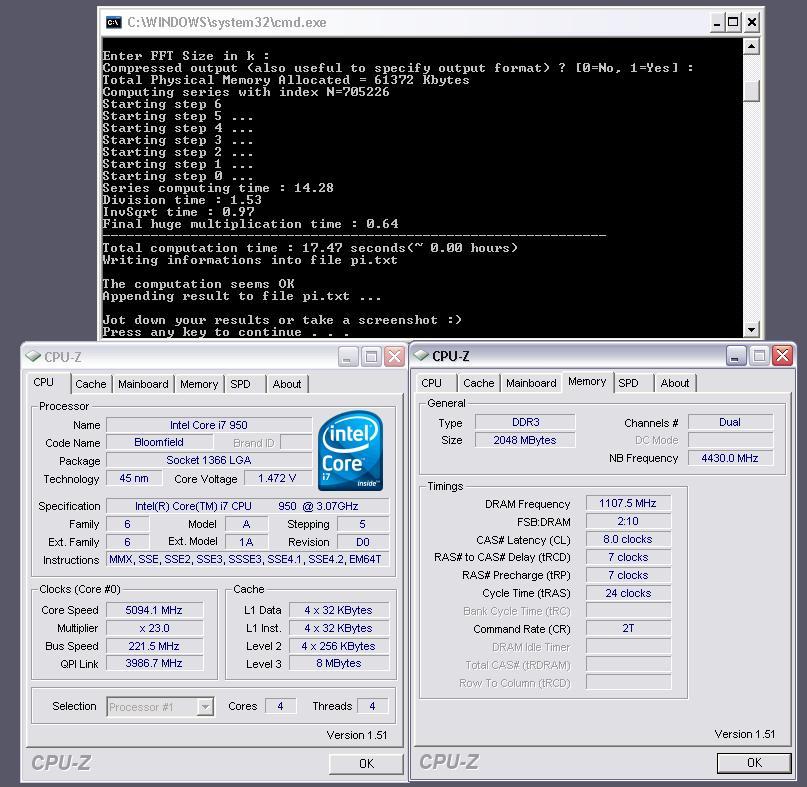The height and width of the screenshot is (787, 807).
Task: Maximize the cmd.exe window
Action: 733,23
